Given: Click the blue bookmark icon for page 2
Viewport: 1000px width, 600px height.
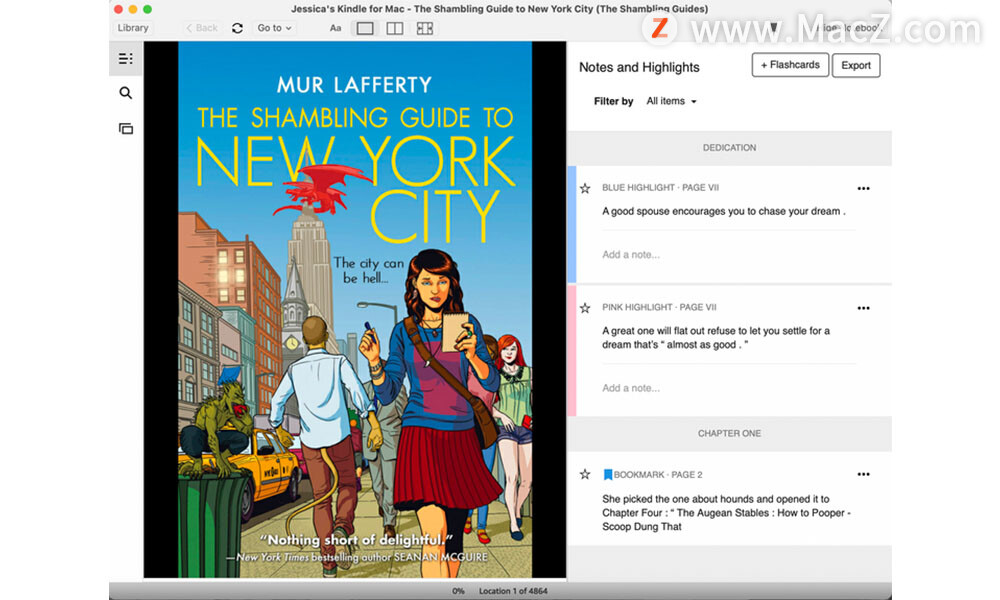Looking at the screenshot, I should point(607,474).
